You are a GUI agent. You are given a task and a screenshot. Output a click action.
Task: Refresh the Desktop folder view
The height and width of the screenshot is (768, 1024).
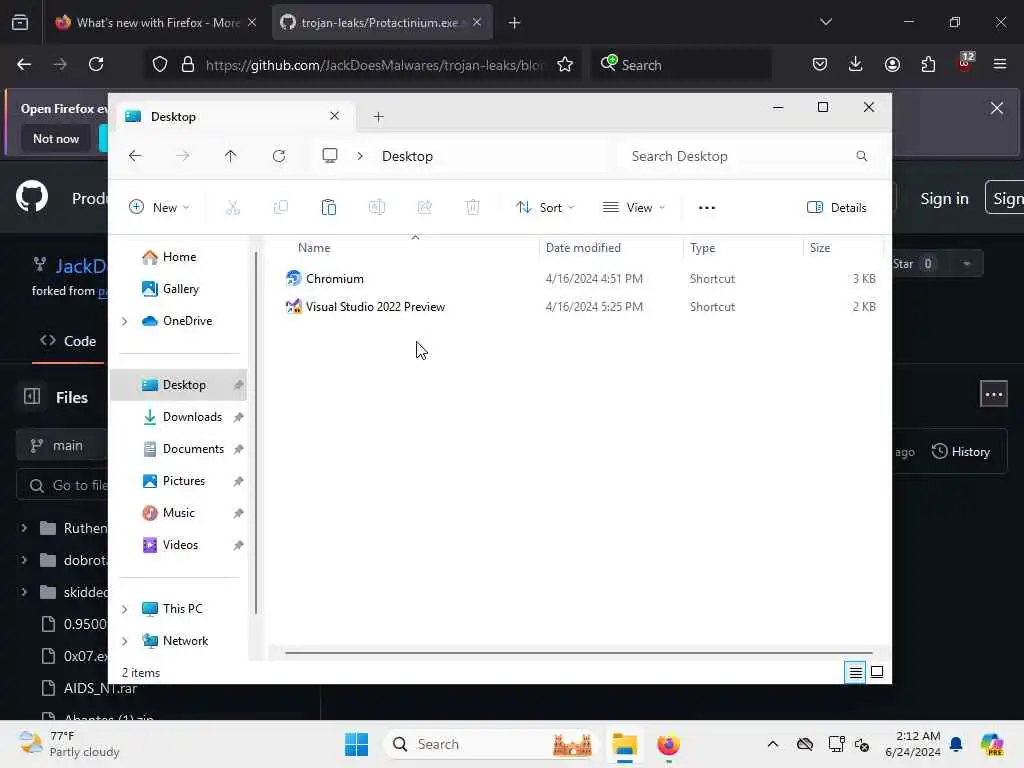pyautogui.click(x=279, y=156)
